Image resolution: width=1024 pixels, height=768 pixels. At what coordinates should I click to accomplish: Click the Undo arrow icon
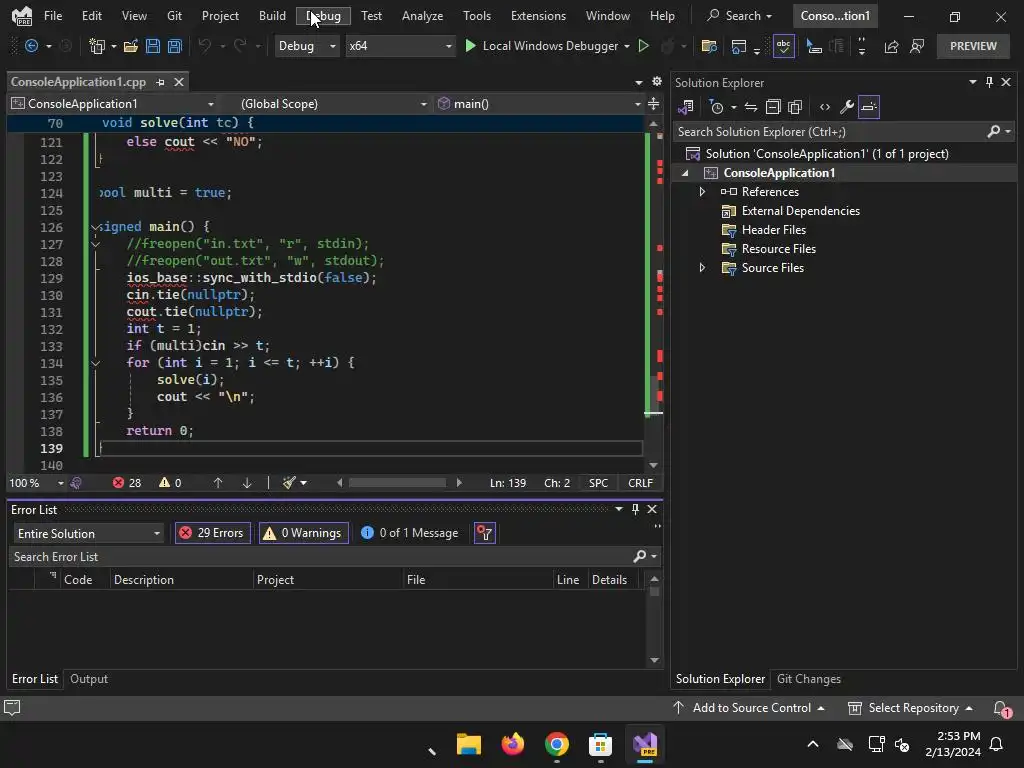(x=204, y=46)
